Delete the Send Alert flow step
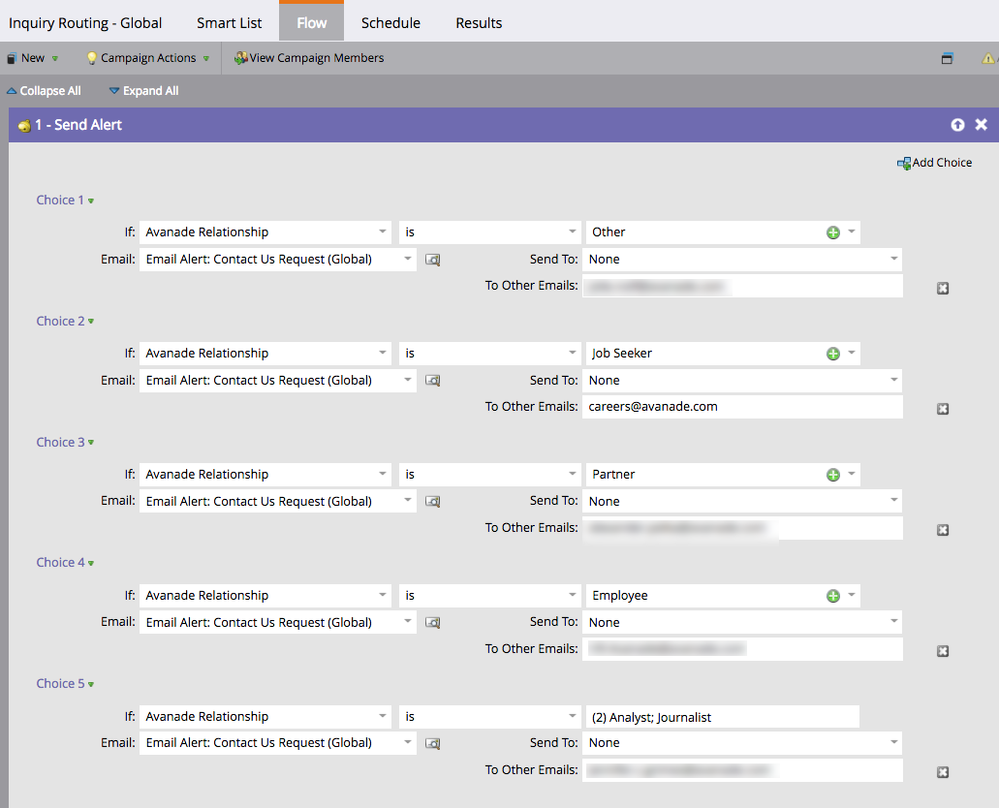 [x=981, y=125]
